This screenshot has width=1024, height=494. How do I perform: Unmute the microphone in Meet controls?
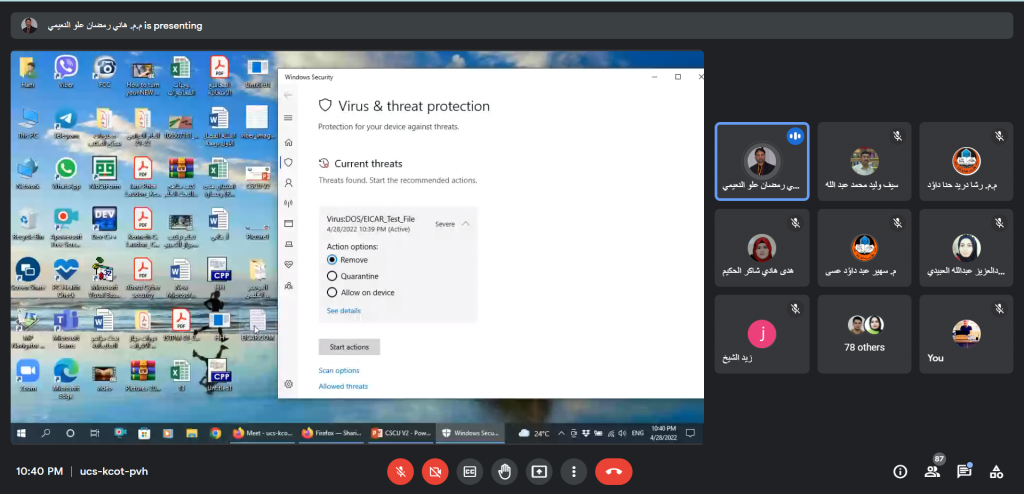coord(400,471)
